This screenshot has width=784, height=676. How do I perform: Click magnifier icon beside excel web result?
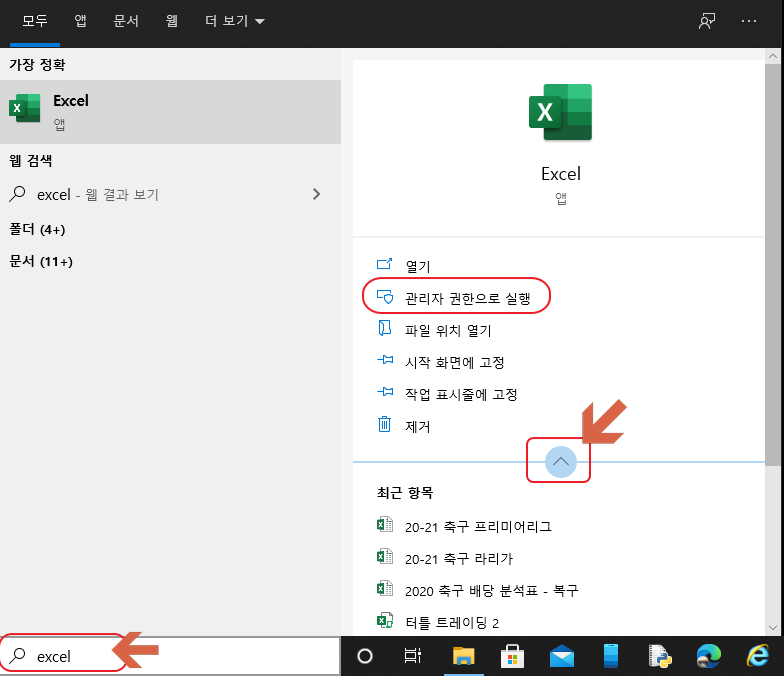(x=18, y=194)
